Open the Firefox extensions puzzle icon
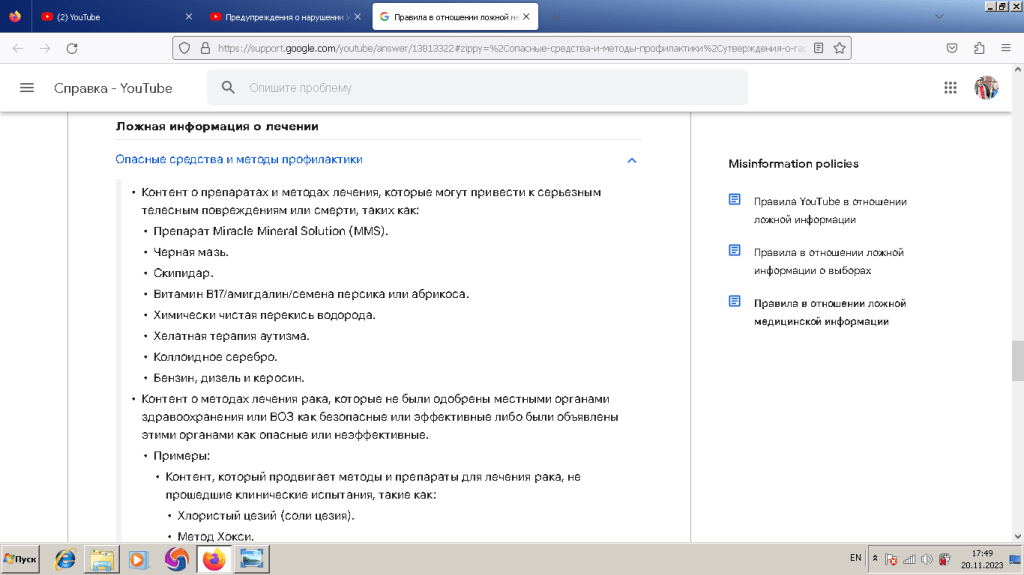 click(979, 48)
